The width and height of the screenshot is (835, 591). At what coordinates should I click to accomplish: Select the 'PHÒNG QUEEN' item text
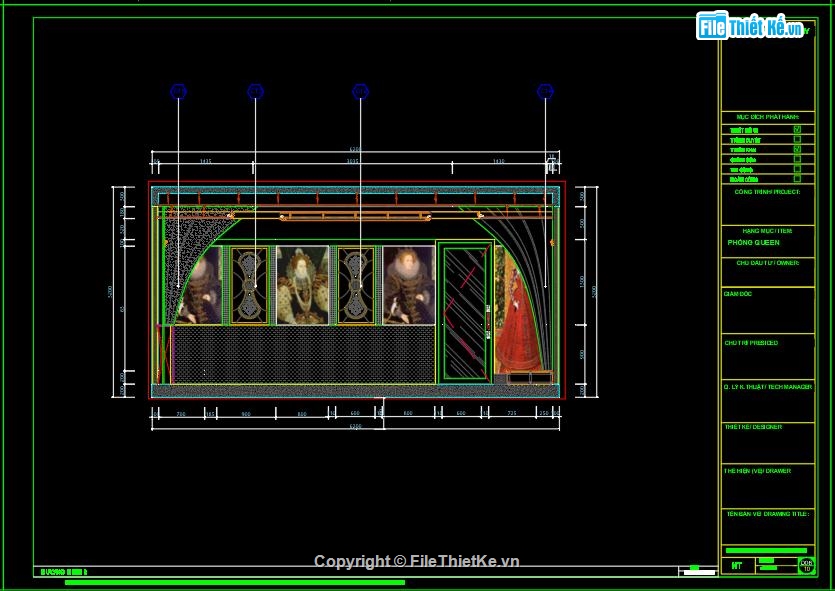point(754,242)
